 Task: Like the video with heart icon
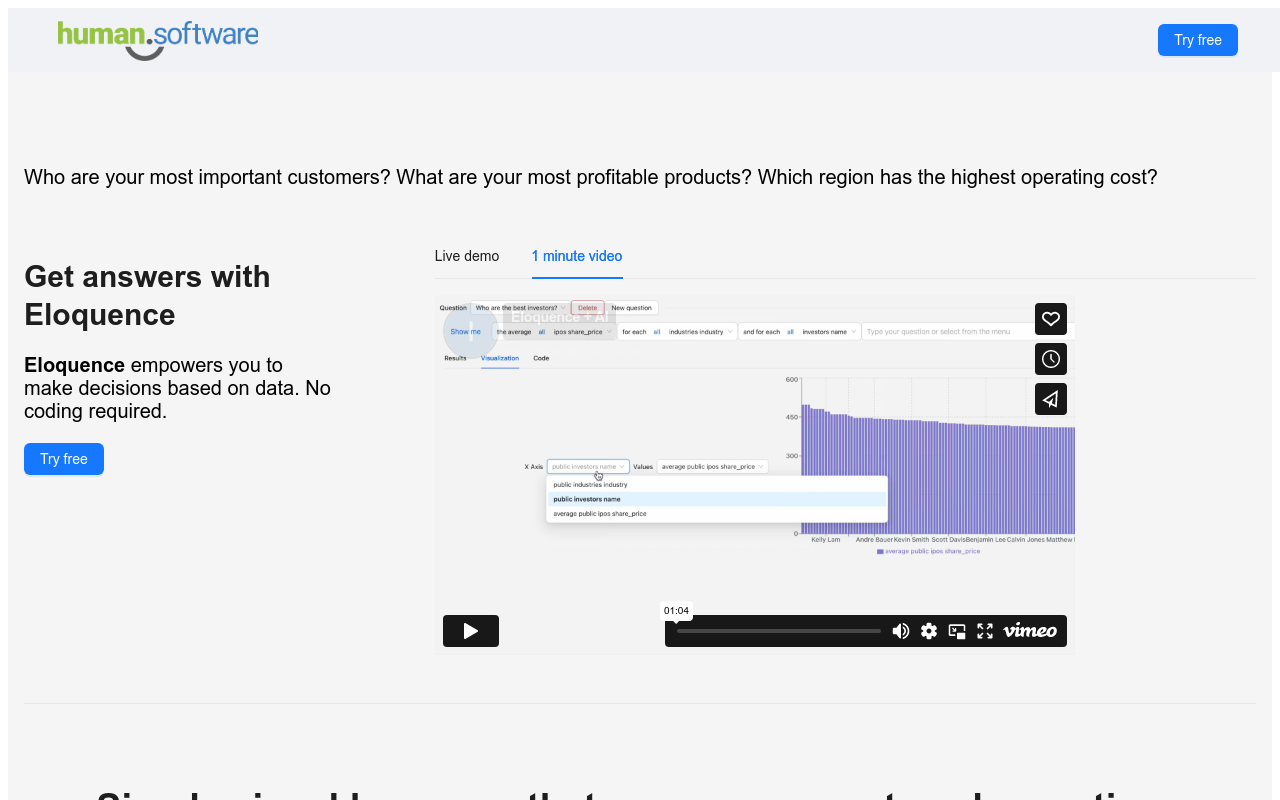click(x=1051, y=319)
